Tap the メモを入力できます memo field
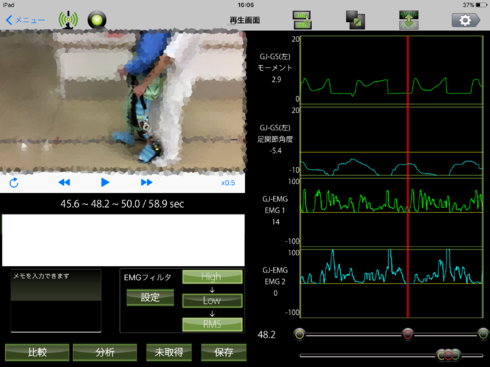This screenshot has height=367, width=490. point(56,301)
